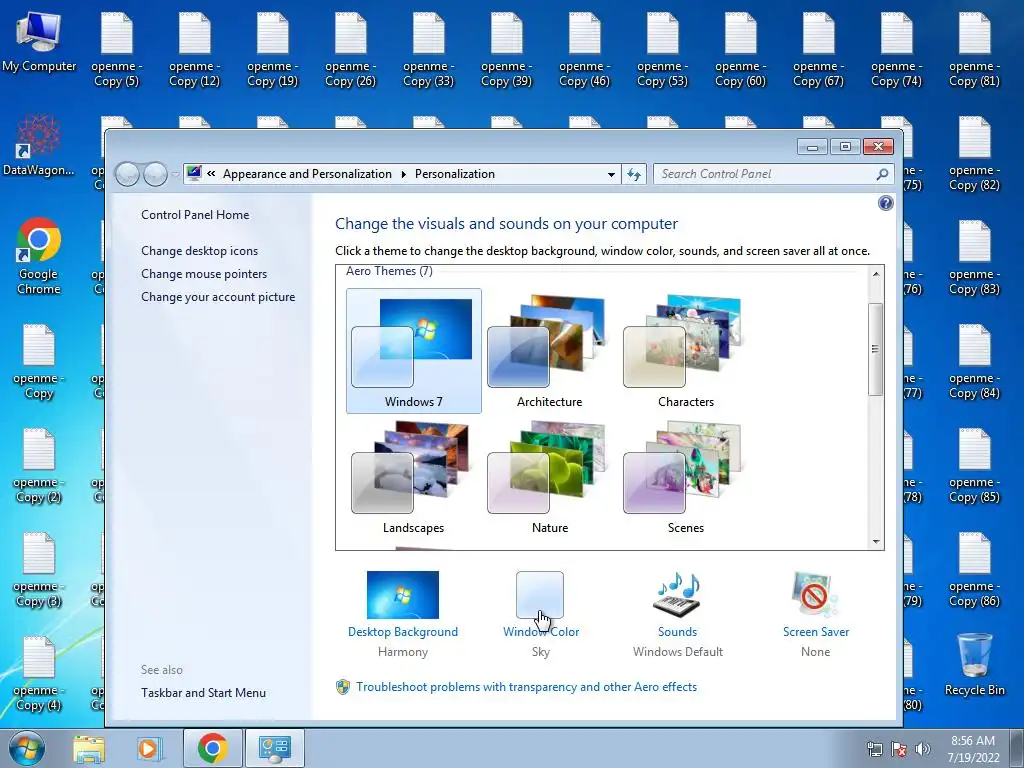
Task: Switch to Google Chrome in the taskbar
Action: click(x=213, y=748)
